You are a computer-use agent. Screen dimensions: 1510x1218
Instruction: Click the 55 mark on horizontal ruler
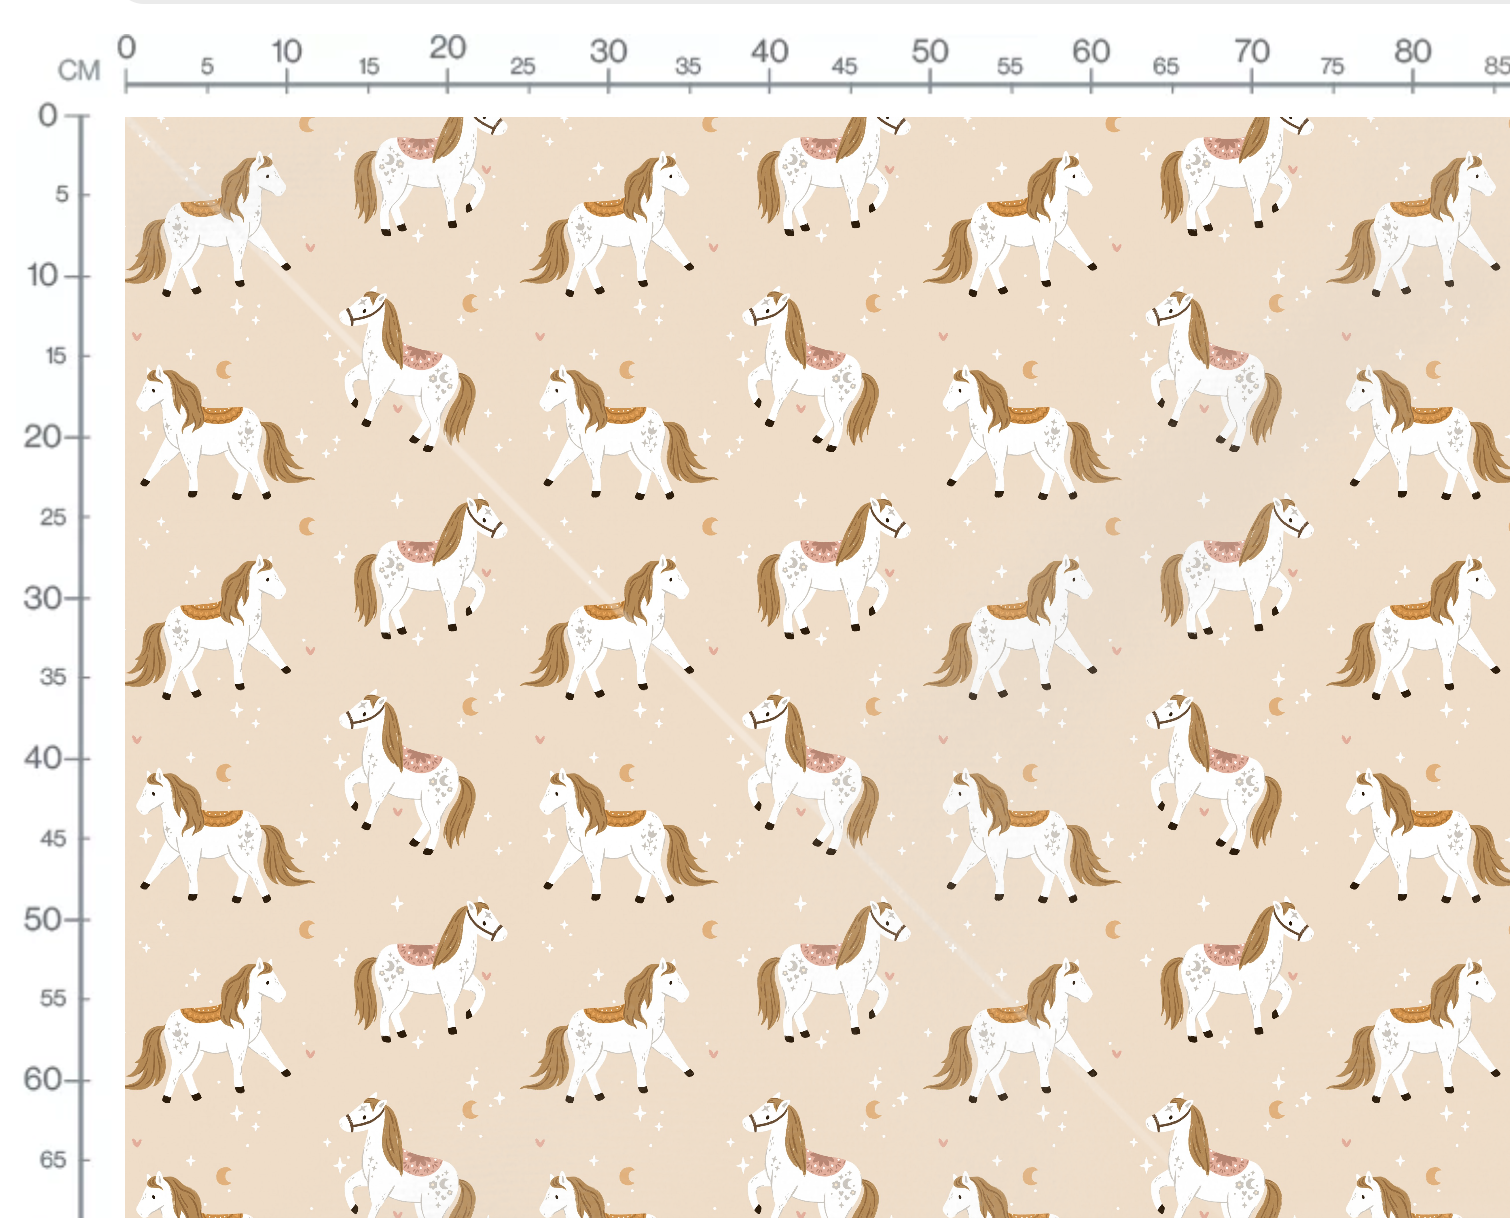click(1010, 66)
